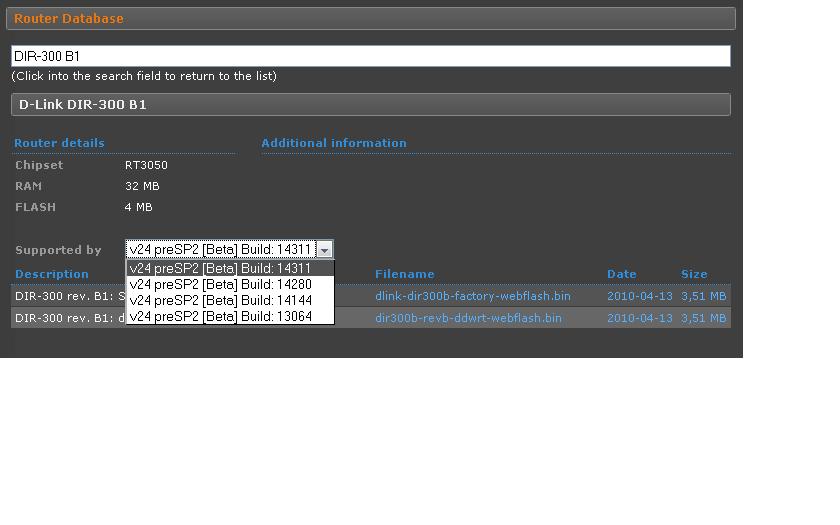The width and height of the screenshot is (840, 525).
Task: Click the 4 MB FLASH value
Action: pos(138,207)
